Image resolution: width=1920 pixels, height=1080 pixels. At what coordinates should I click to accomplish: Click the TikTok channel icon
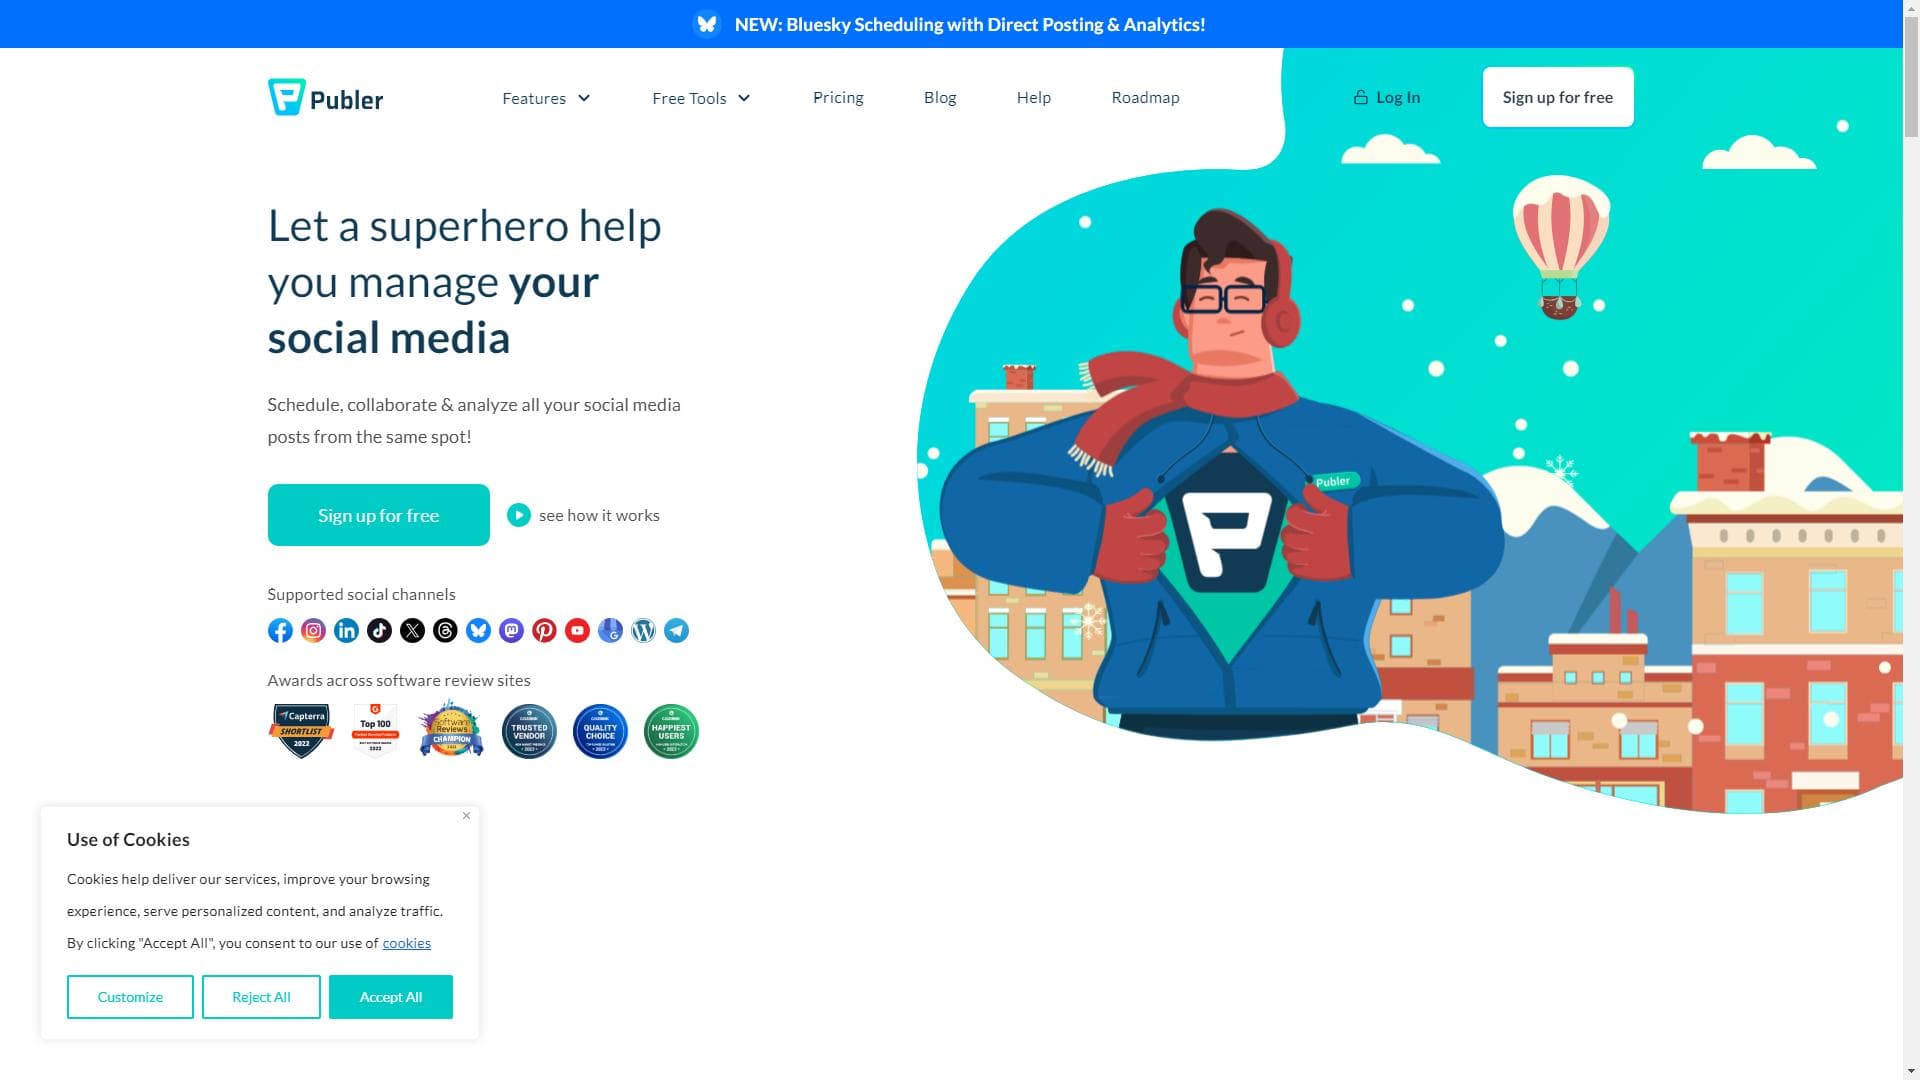(x=379, y=630)
